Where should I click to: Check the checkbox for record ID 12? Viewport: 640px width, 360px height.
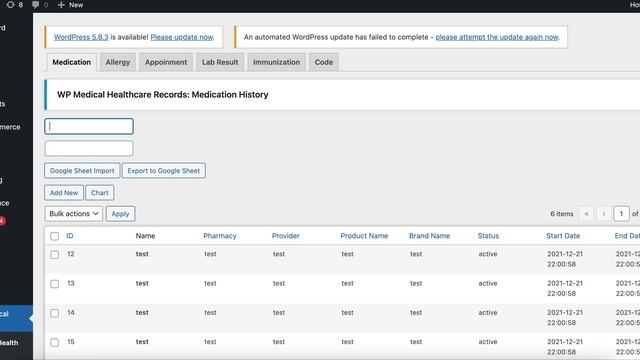(54, 255)
